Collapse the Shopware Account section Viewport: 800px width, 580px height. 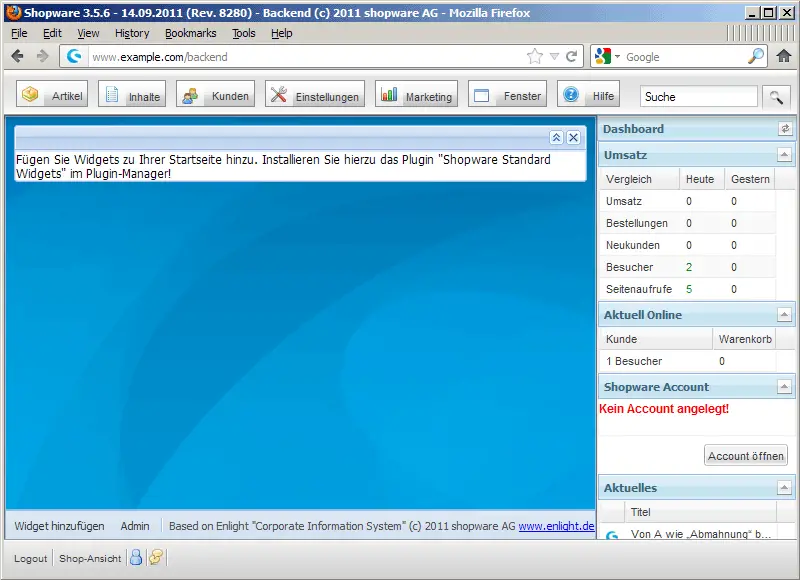pos(784,387)
